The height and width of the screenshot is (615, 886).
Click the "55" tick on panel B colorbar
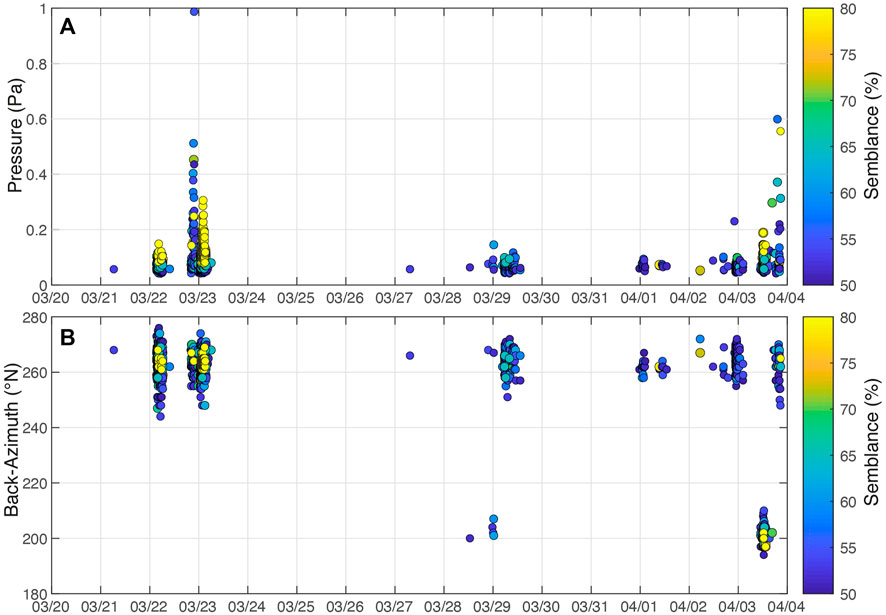tap(848, 548)
